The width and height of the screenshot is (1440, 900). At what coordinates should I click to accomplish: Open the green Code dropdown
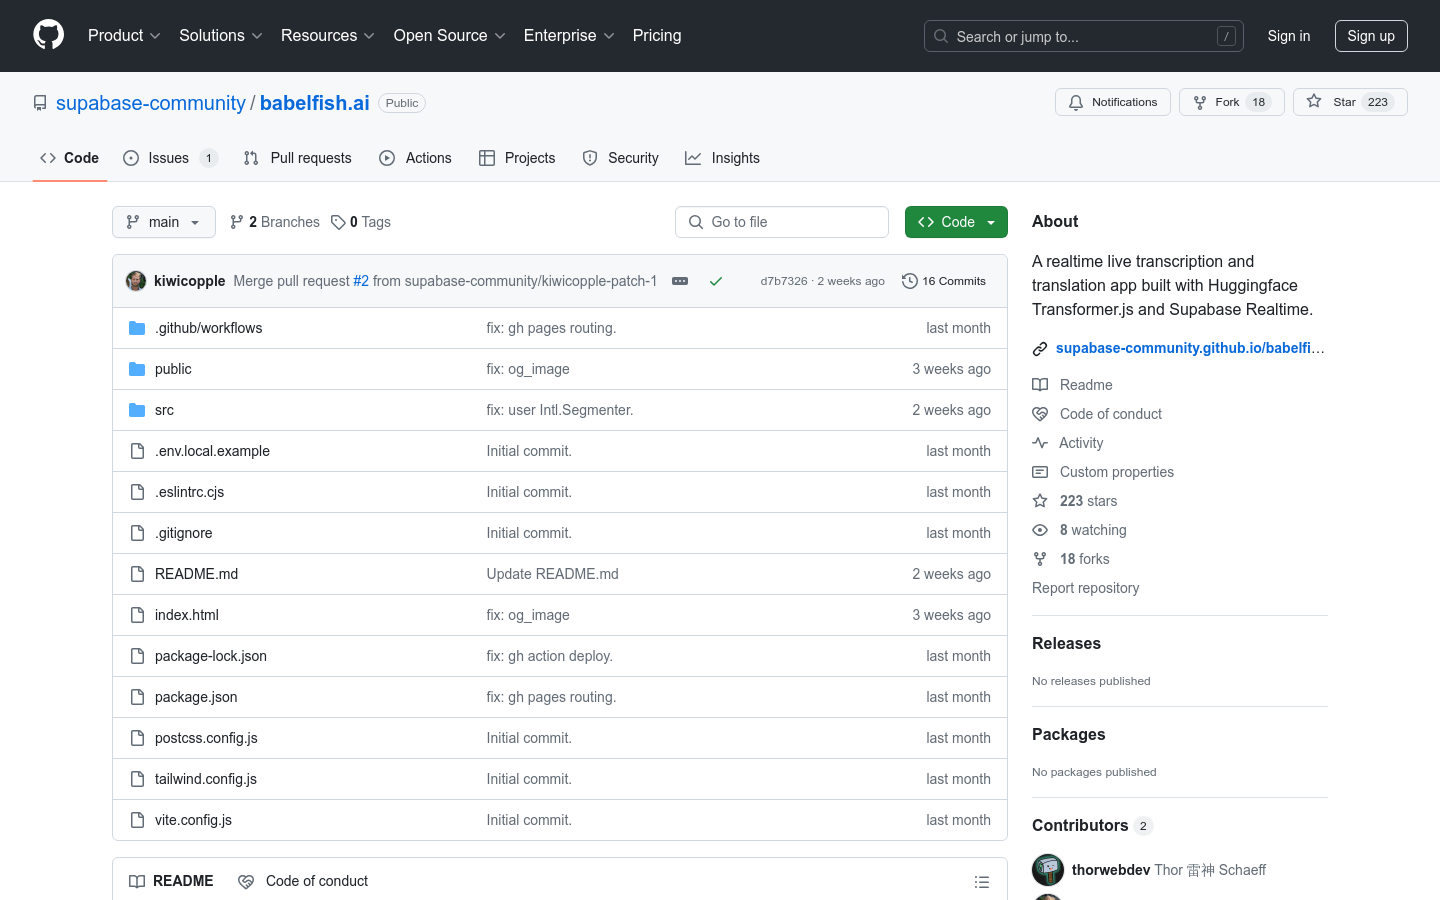coord(956,222)
